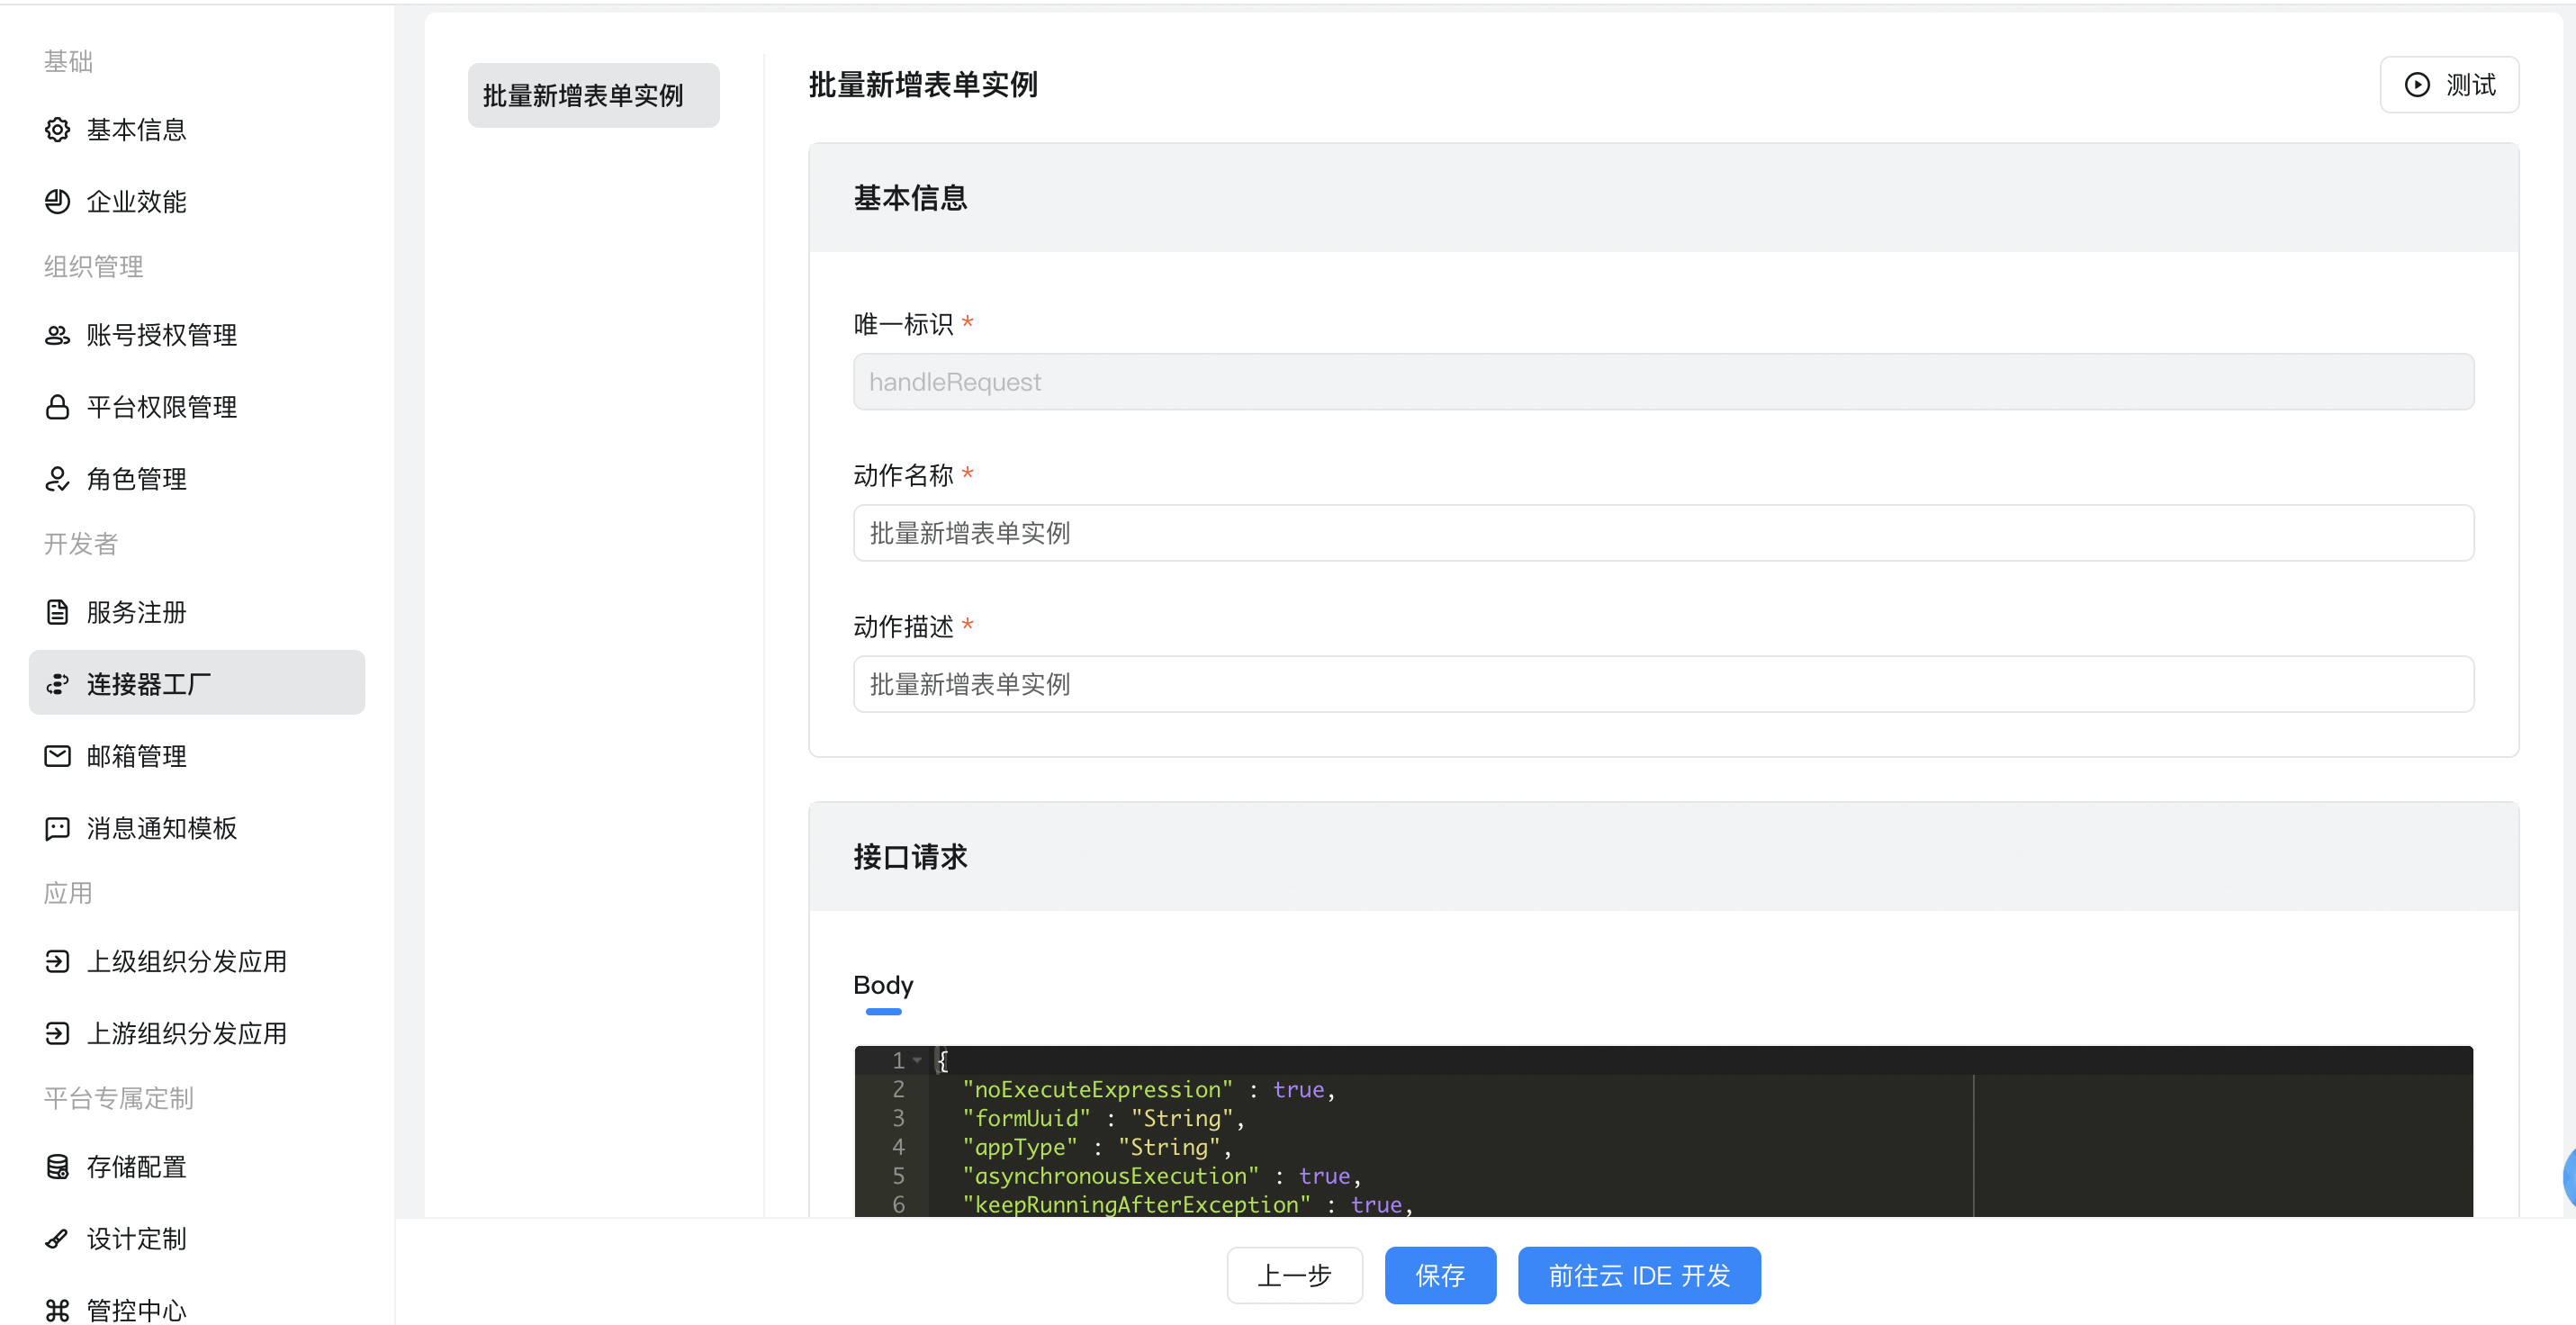Viewport: 2576px width, 1325px height.
Task: Open 存储配置 in the sidebar
Action: coord(197,1167)
